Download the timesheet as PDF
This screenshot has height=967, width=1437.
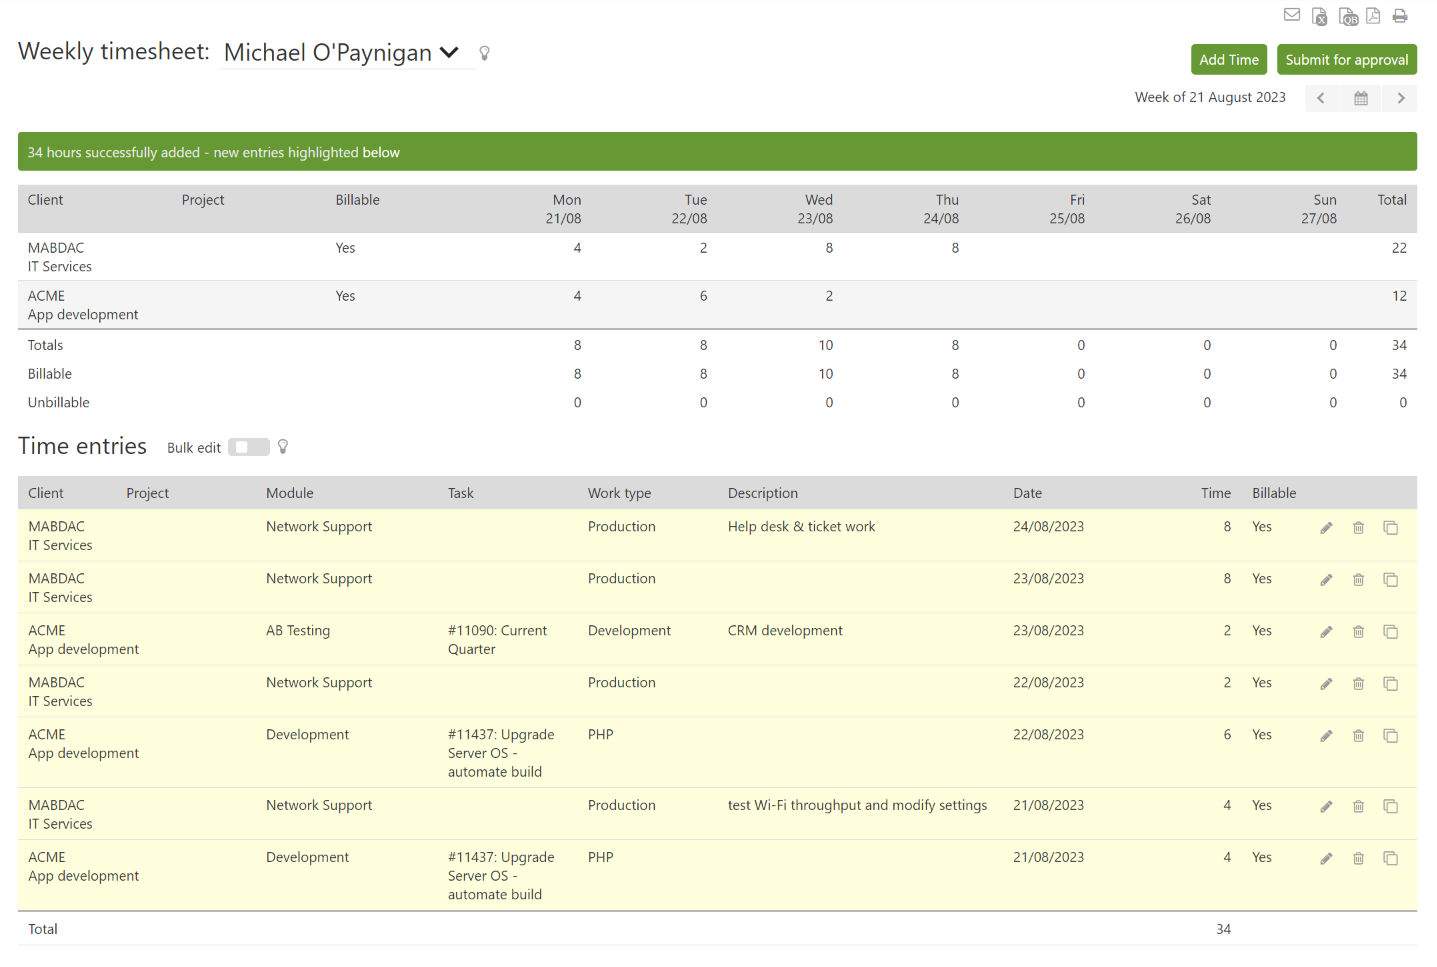pyautogui.click(x=1373, y=15)
